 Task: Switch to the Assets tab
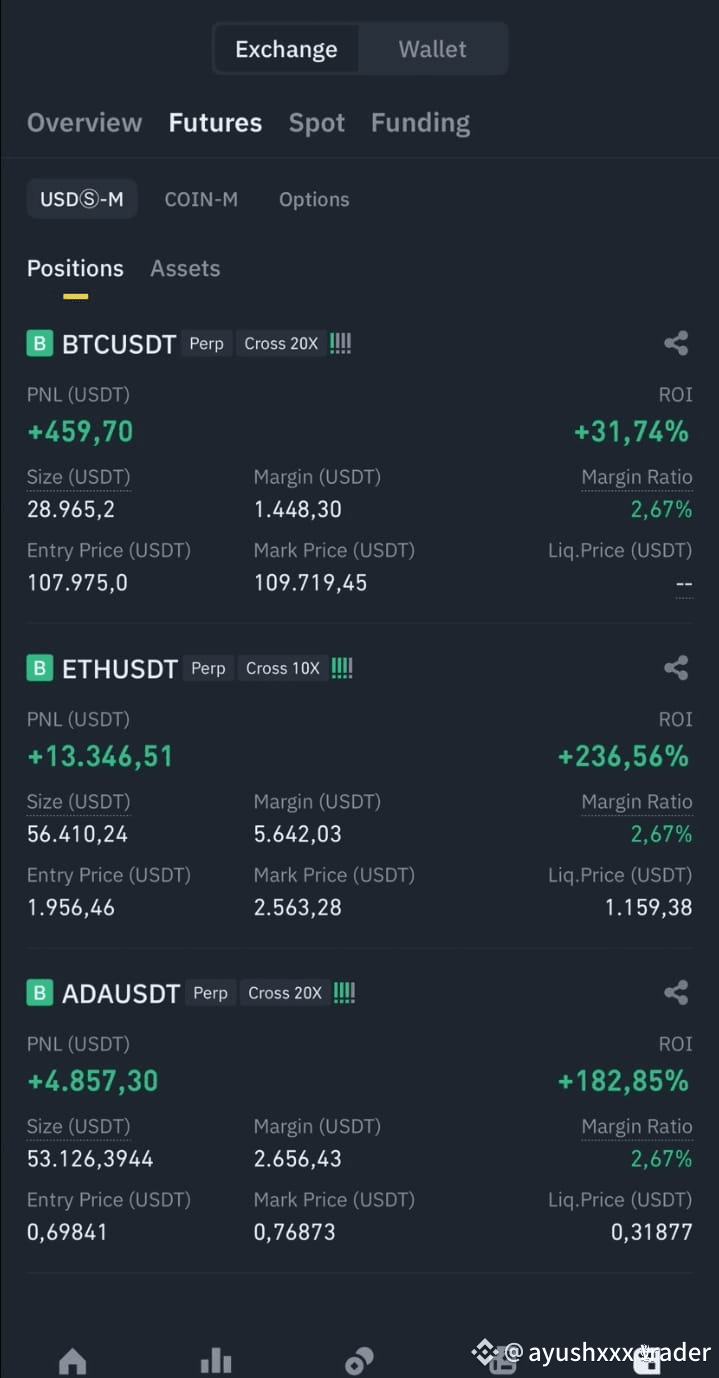pyautogui.click(x=185, y=268)
